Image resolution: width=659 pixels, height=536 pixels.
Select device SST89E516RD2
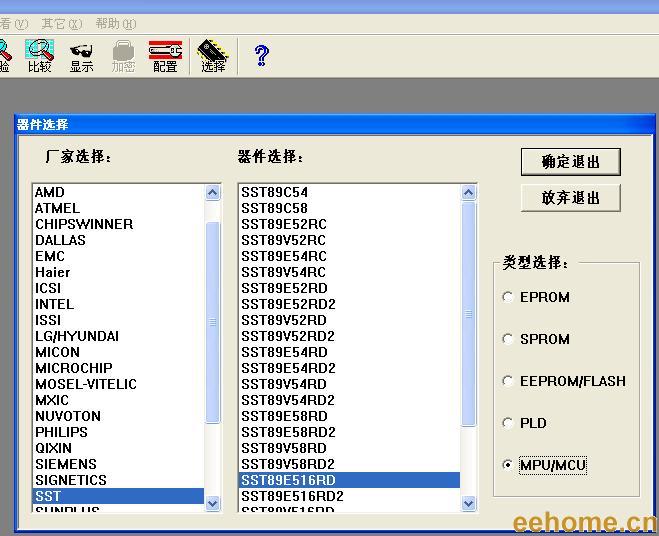349,496
